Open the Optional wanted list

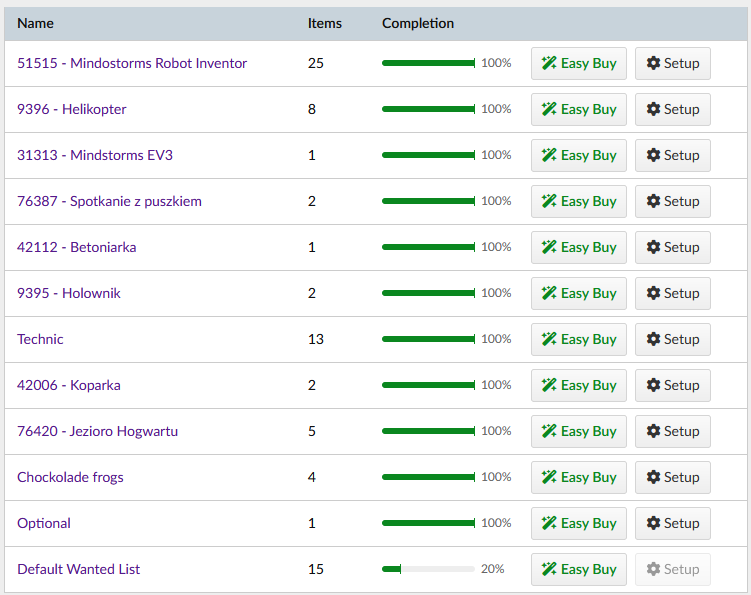[x=44, y=523]
